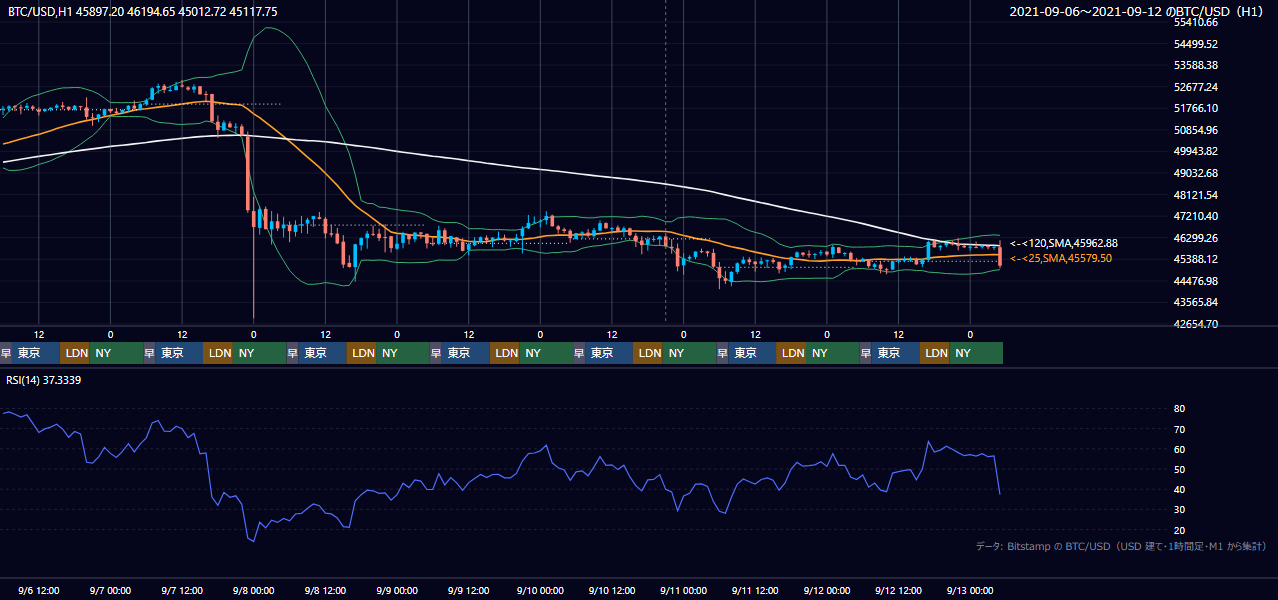
Task: Select the RSI 50 scale value
Action: pos(1180,469)
